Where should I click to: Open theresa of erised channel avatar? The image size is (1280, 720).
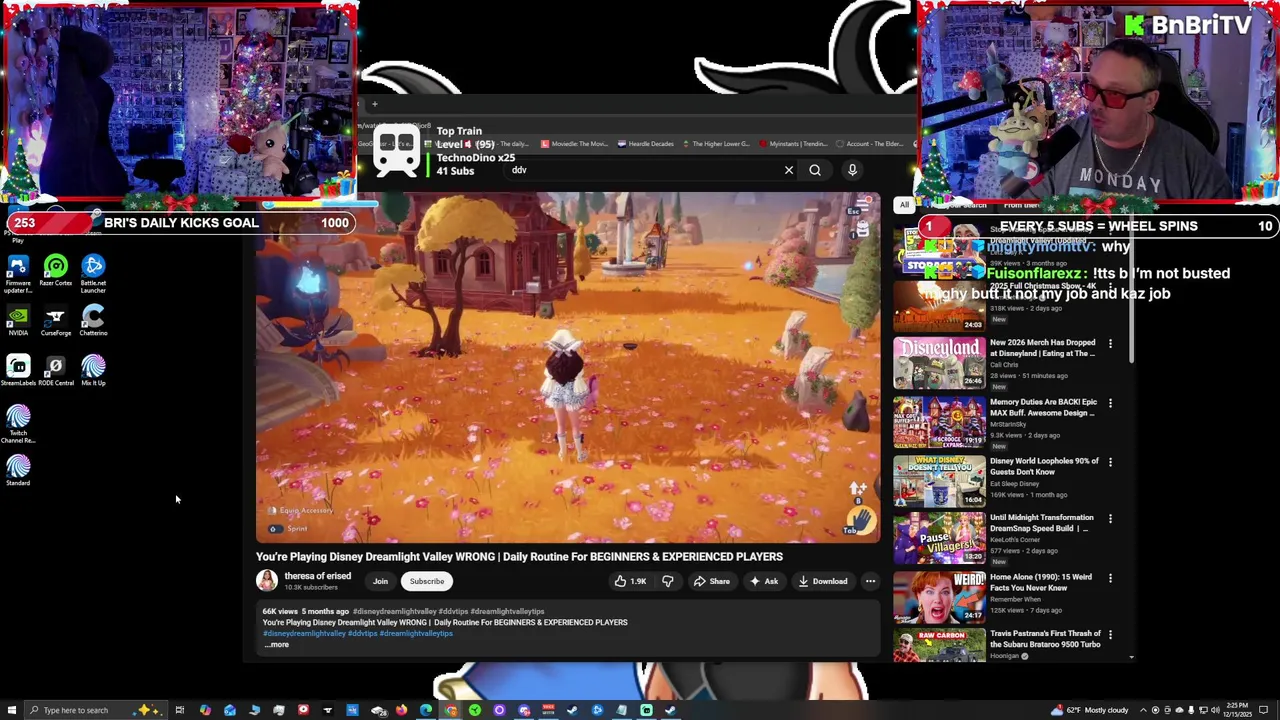pyautogui.click(x=267, y=581)
